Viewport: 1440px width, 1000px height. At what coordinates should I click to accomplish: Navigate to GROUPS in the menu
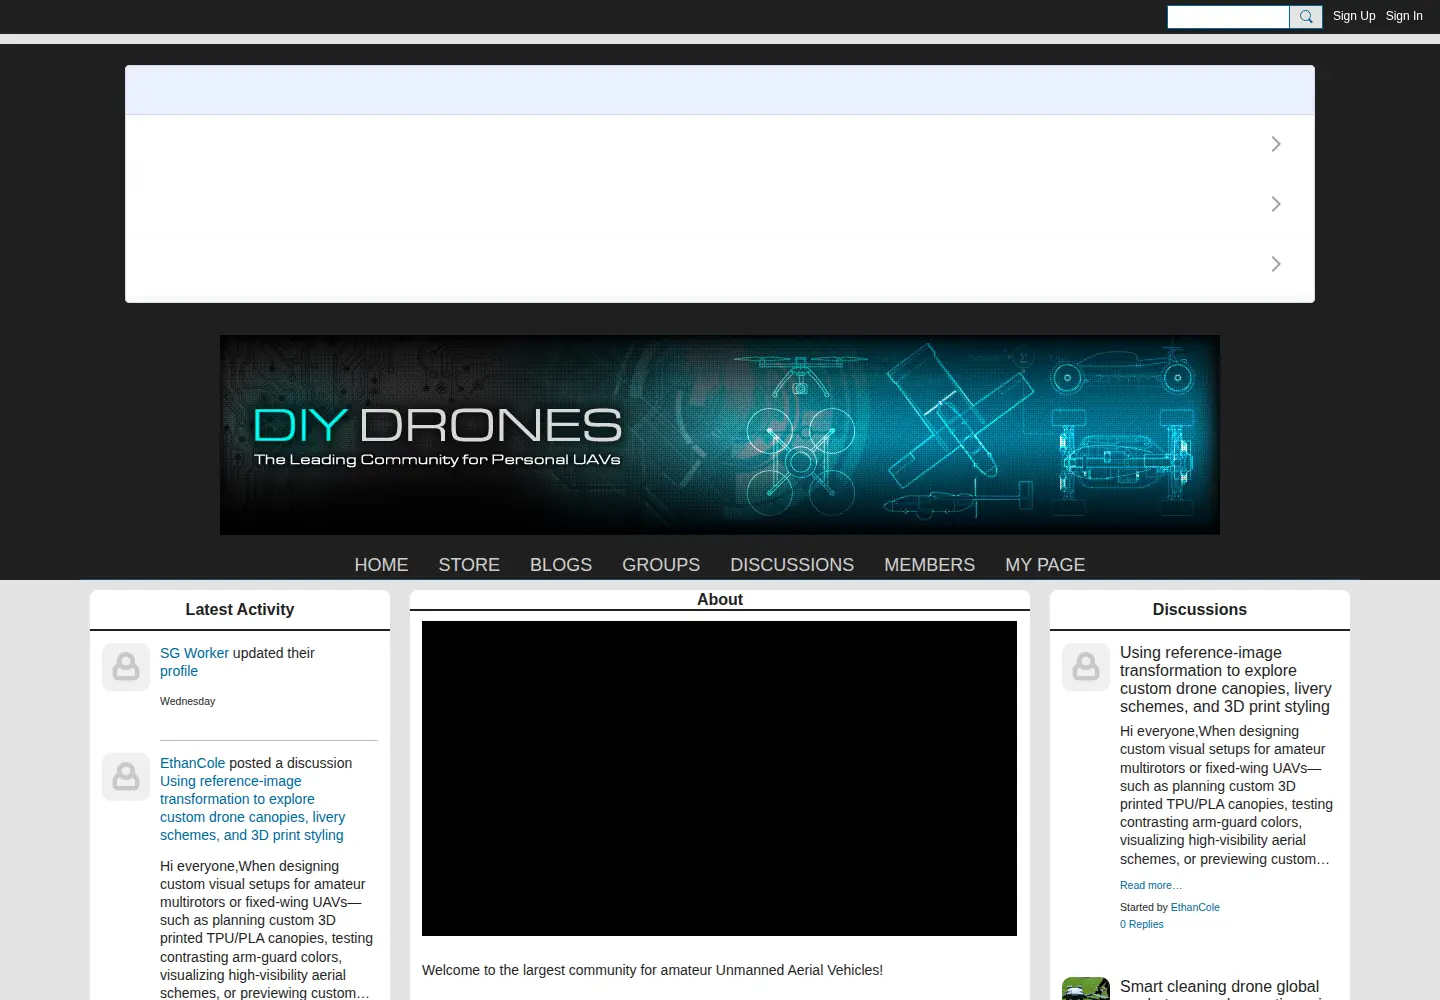pyautogui.click(x=661, y=565)
